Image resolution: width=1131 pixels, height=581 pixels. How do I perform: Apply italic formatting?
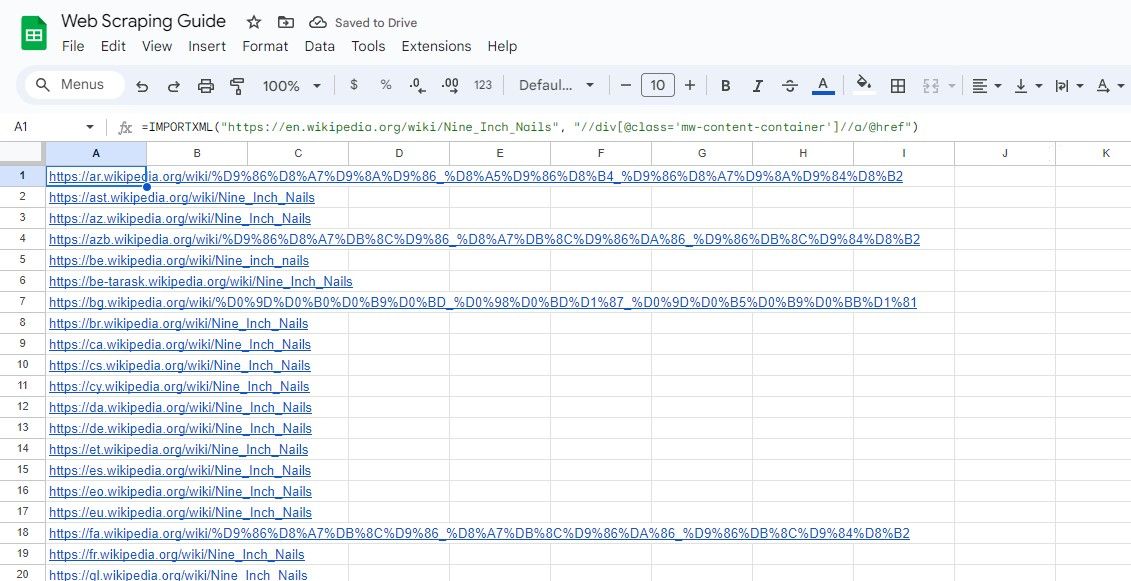click(x=757, y=85)
